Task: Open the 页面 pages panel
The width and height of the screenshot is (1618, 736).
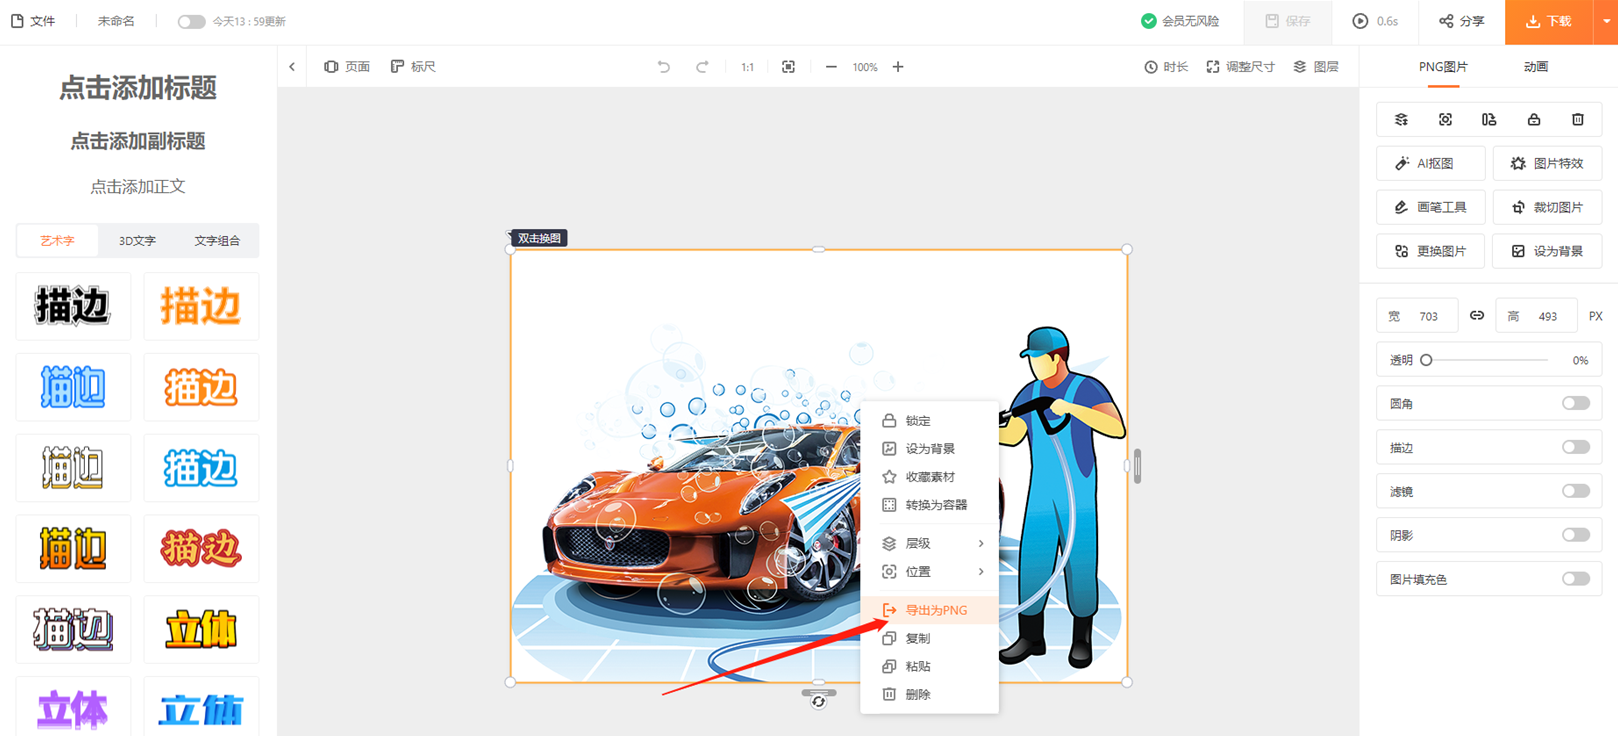Action: [347, 67]
